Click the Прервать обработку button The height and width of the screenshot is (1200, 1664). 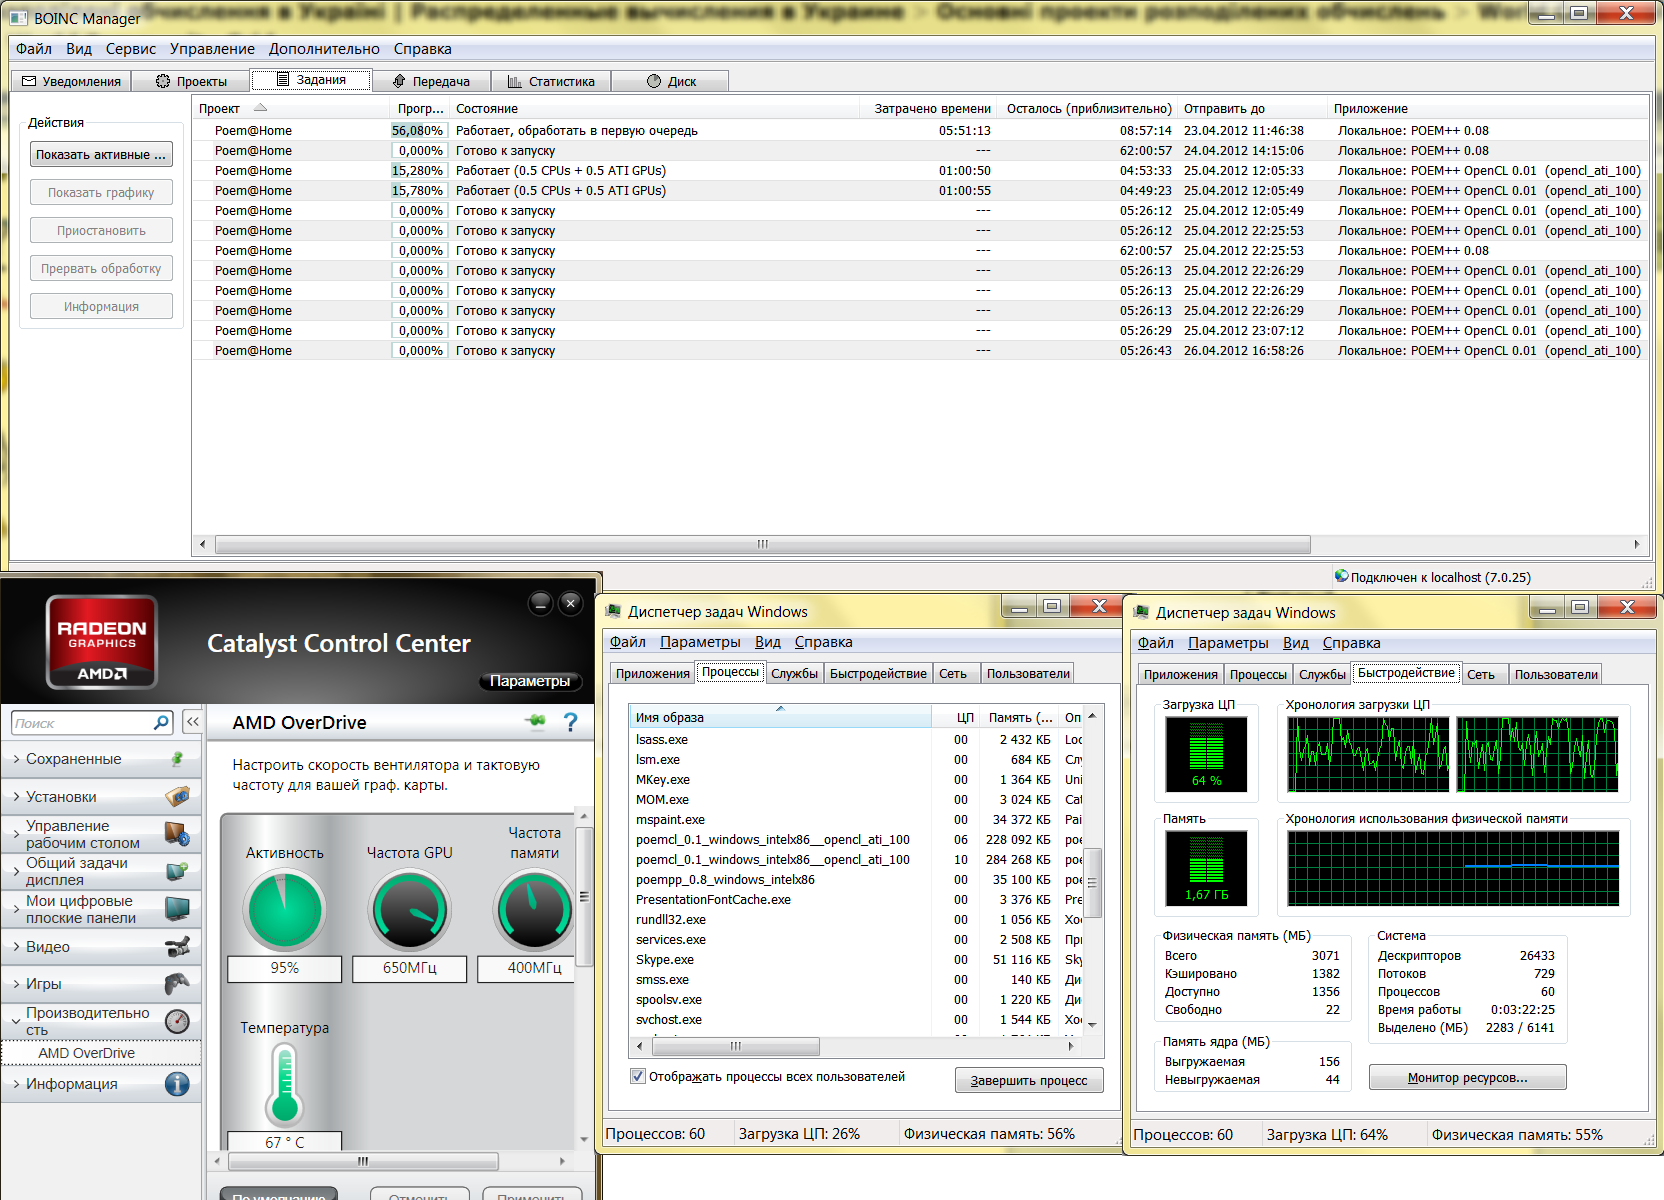[x=101, y=269]
